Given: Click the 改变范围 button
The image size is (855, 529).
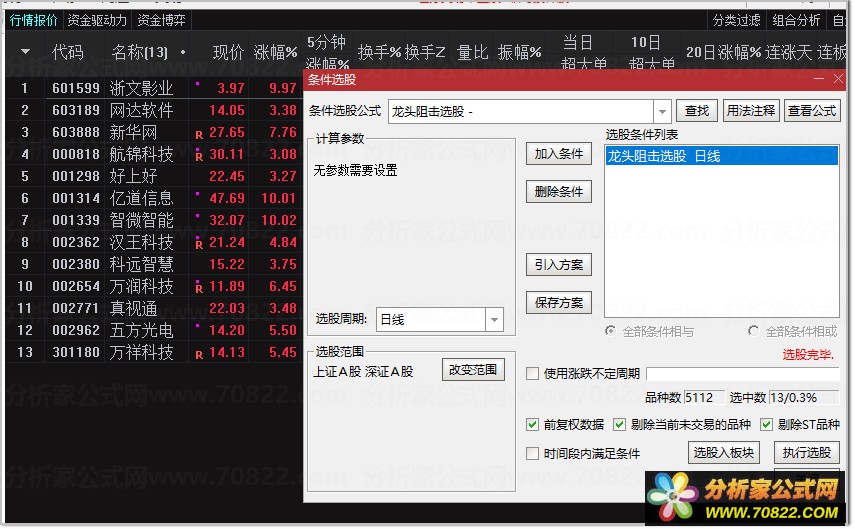Looking at the screenshot, I should [473, 370].
